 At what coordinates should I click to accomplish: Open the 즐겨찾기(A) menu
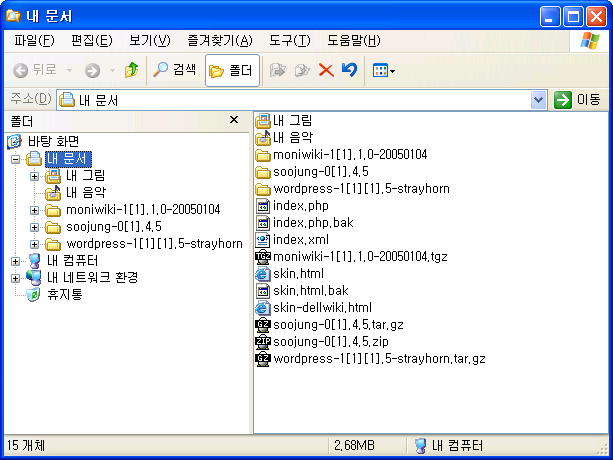pos(220,40)
